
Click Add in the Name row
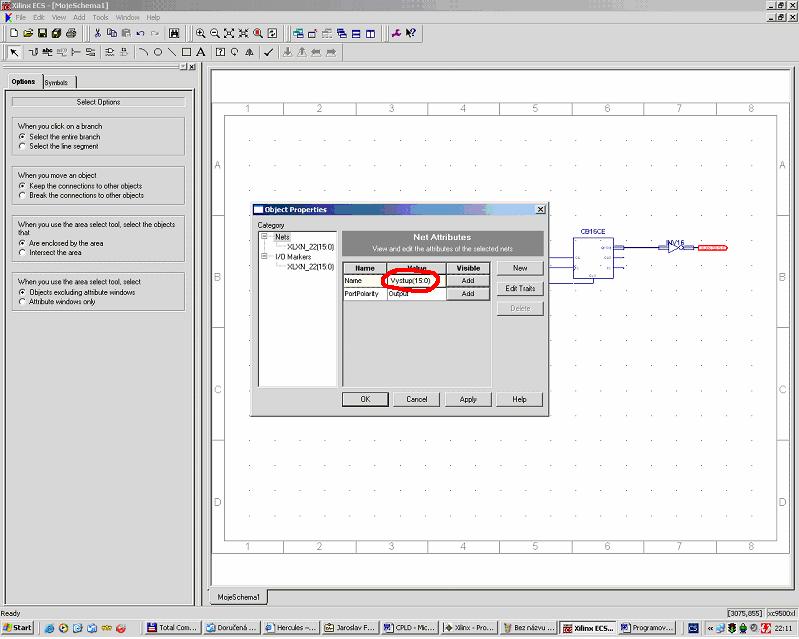click(468, 281)
